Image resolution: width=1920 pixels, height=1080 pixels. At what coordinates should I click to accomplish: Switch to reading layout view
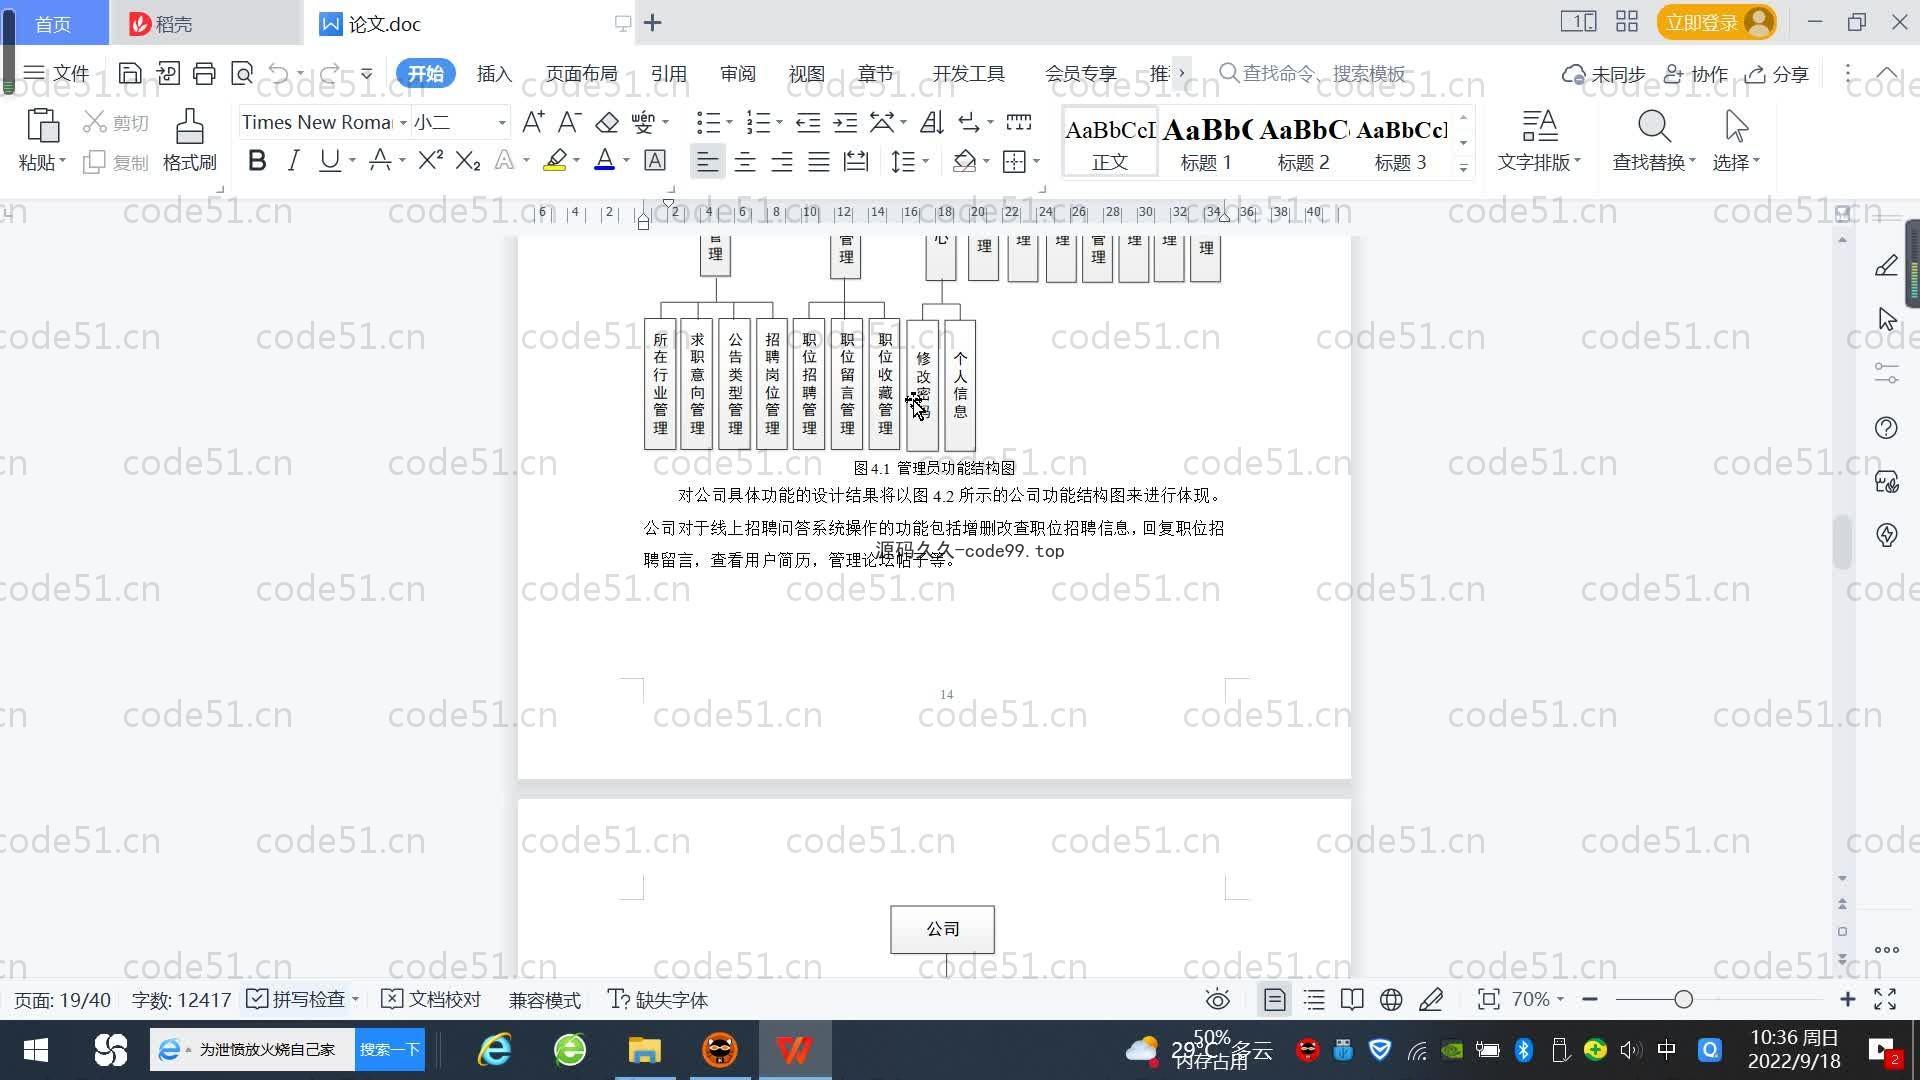(1352, 1000)
